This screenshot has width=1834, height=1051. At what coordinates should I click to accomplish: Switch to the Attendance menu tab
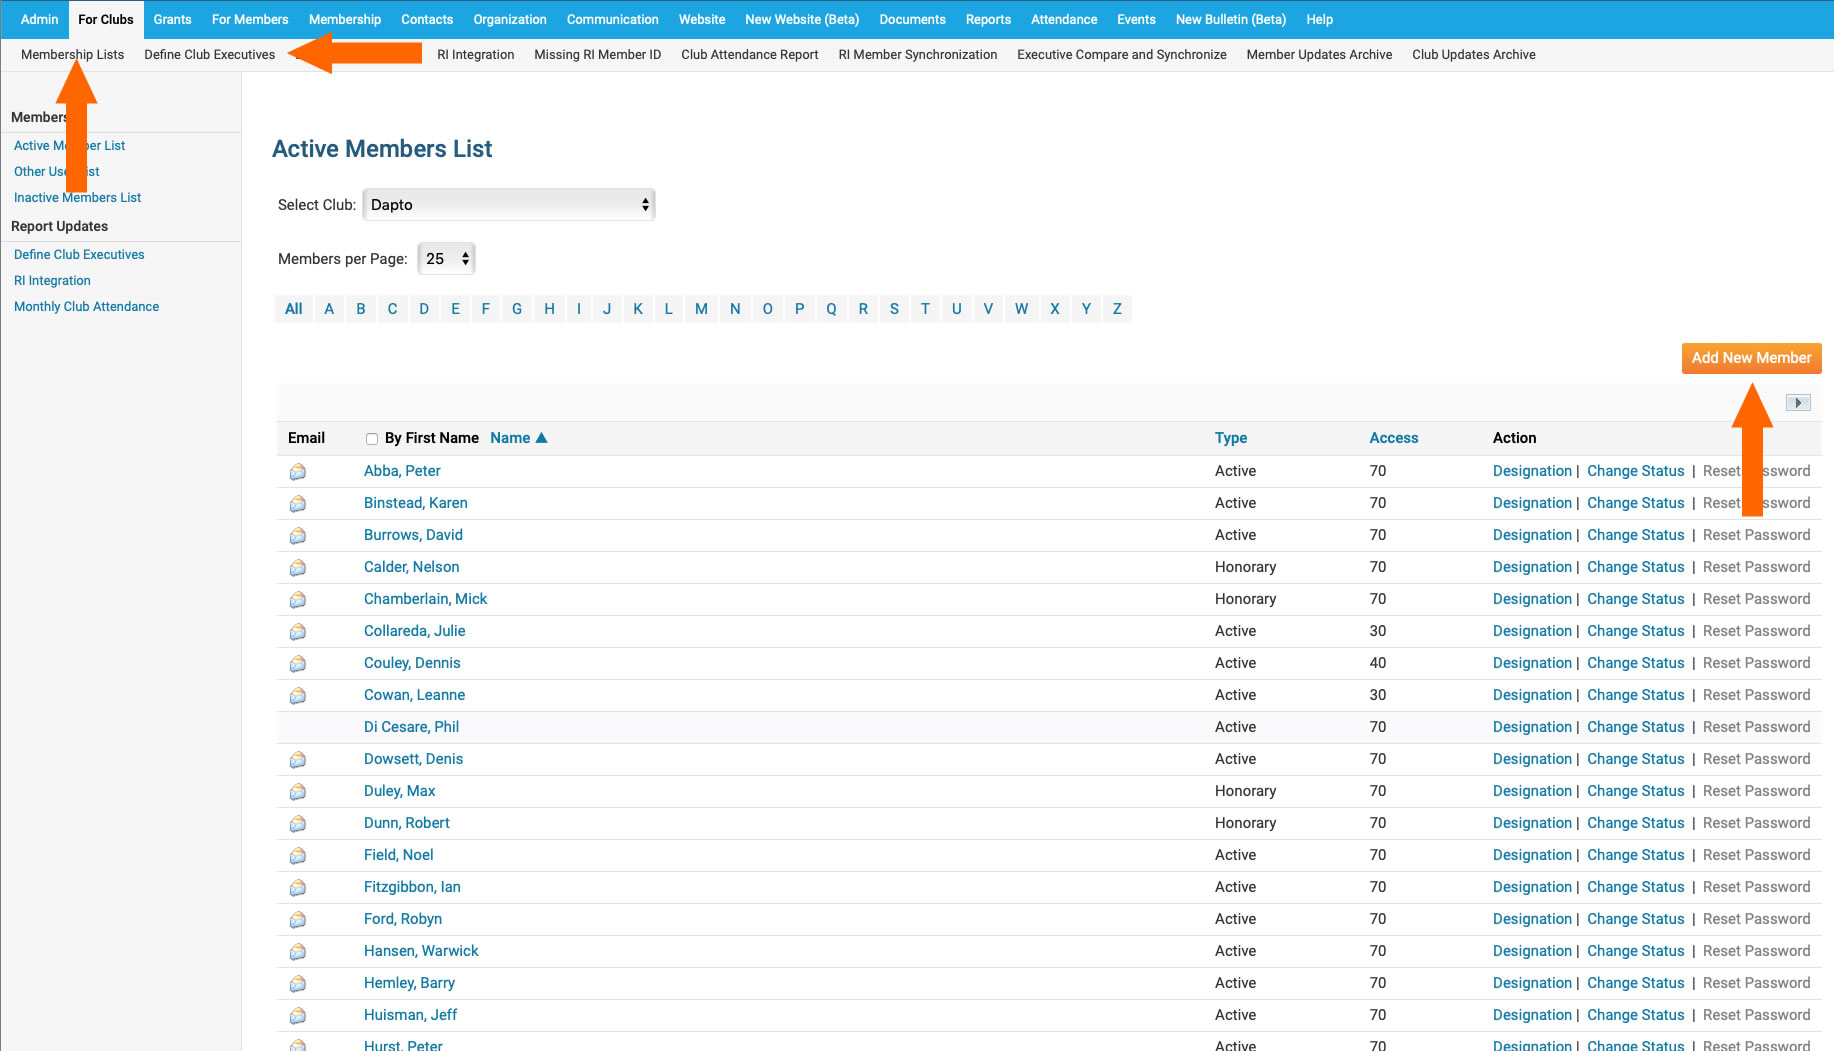point(1063,19)
